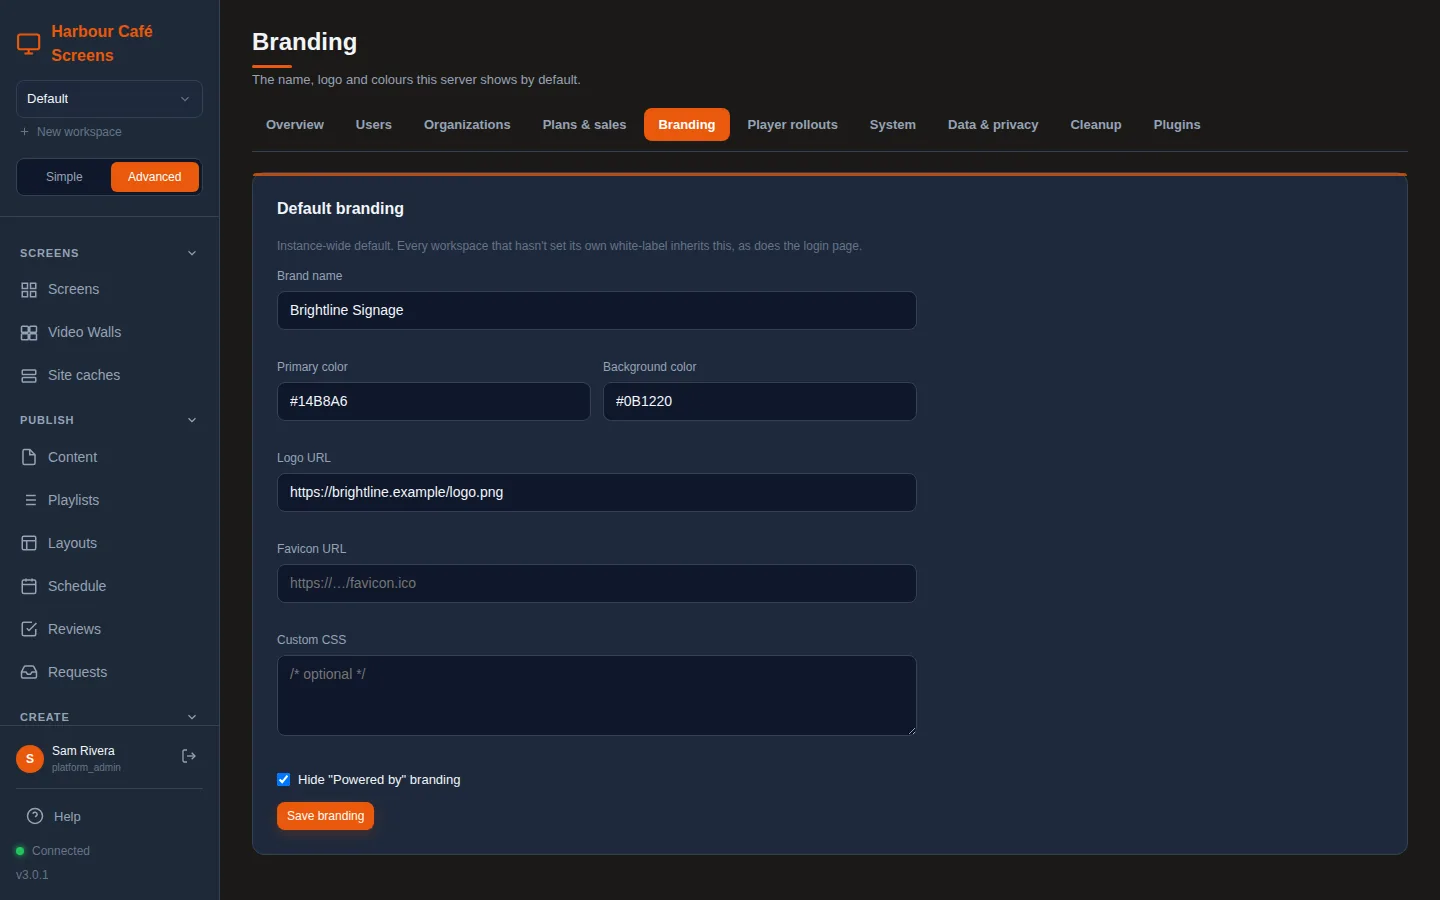This screenshot has height=900, width=1440.
Task: Open the Plans & sales tab
Action: [584, 125]
